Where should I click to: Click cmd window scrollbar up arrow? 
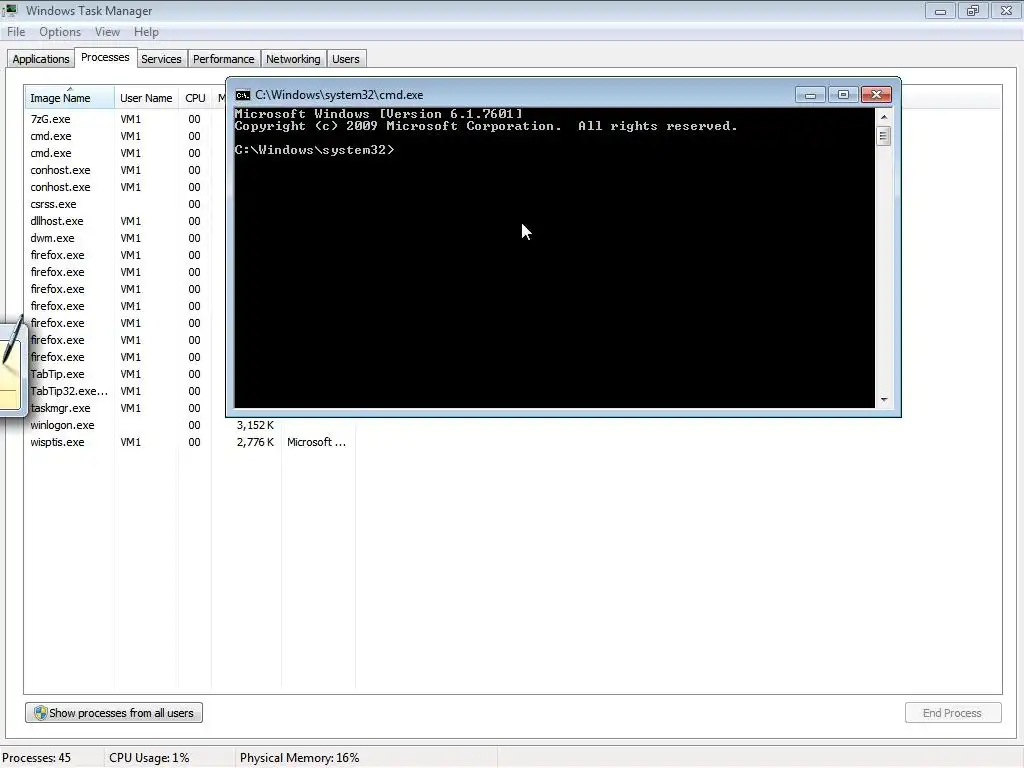coord(884,117)
